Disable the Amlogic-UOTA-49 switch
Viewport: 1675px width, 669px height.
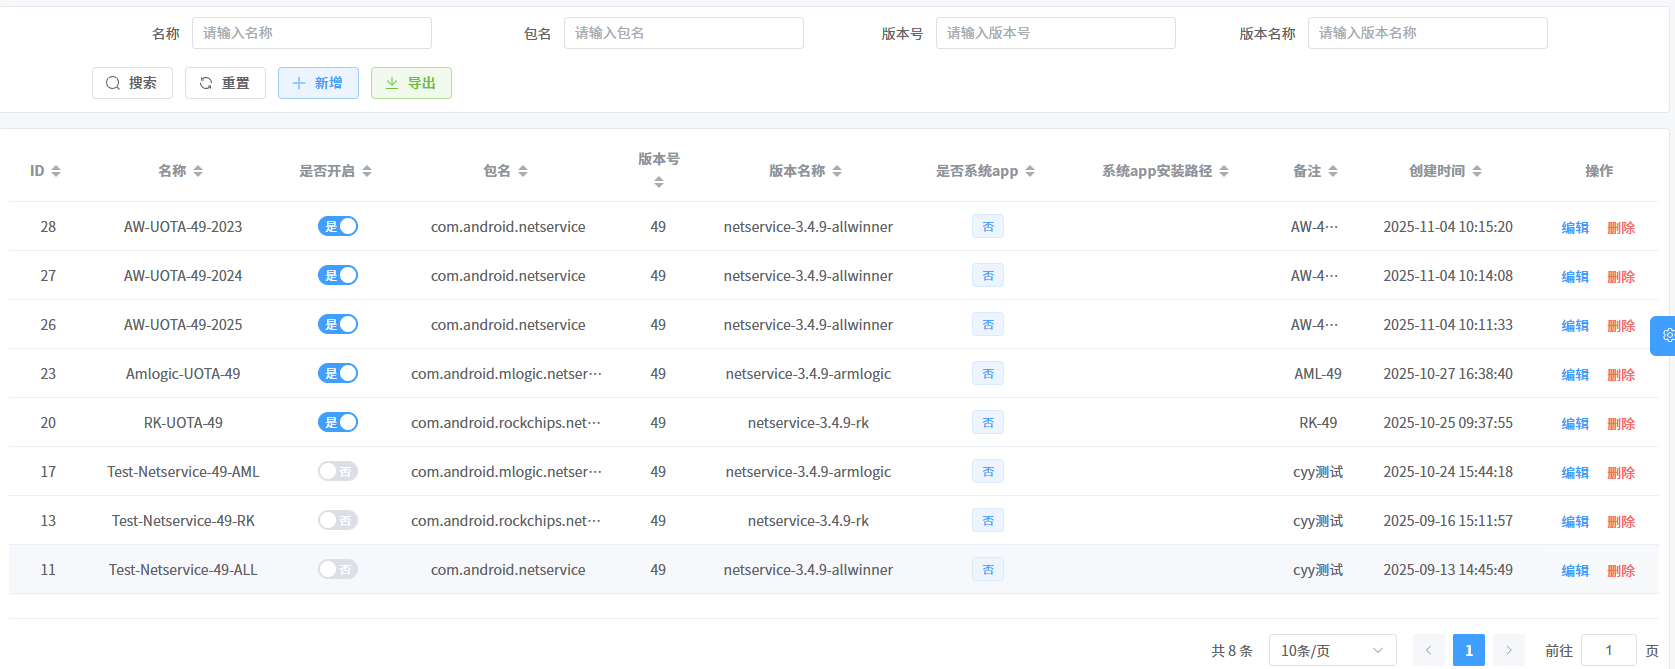[x=338, y=373]
